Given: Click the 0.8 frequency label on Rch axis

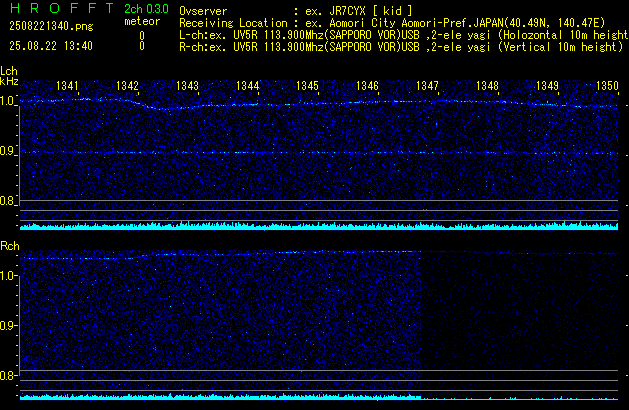Looking at the screenshot, I should pyautogui.click(x=7, y=375).
